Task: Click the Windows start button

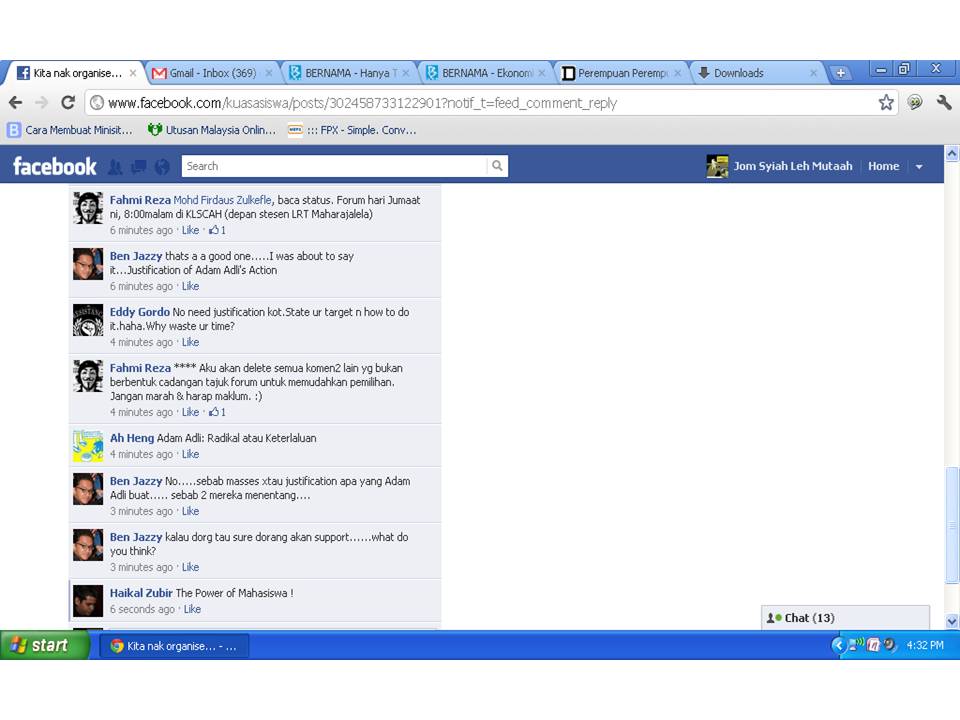Action: [45, 645]
